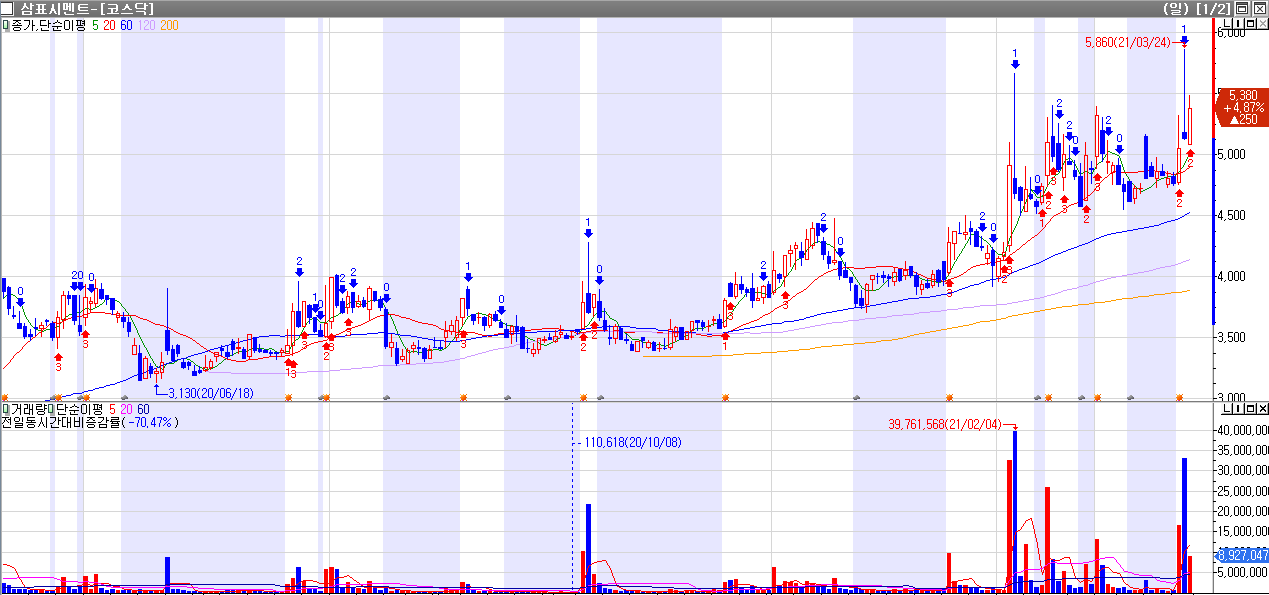
Task: Click the 3,130(20/06/18) low price label
Action: [x=210, y=392]
